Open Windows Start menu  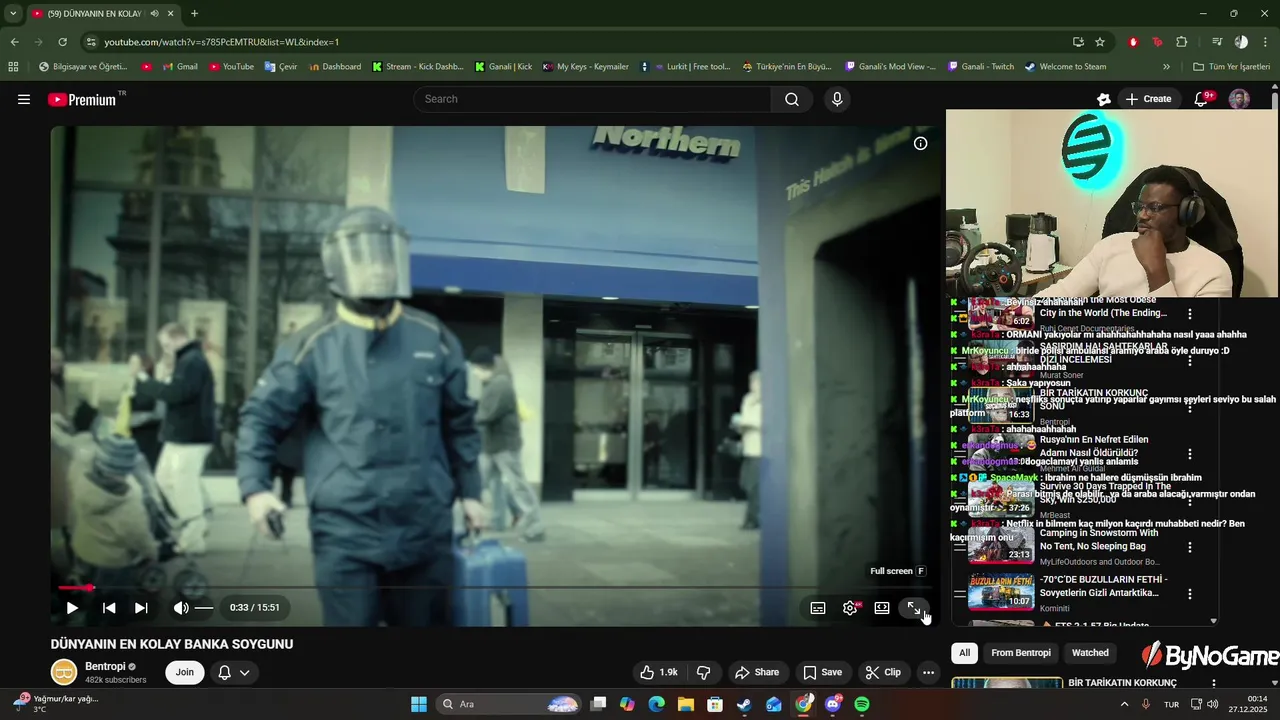(x=419, y=704)
